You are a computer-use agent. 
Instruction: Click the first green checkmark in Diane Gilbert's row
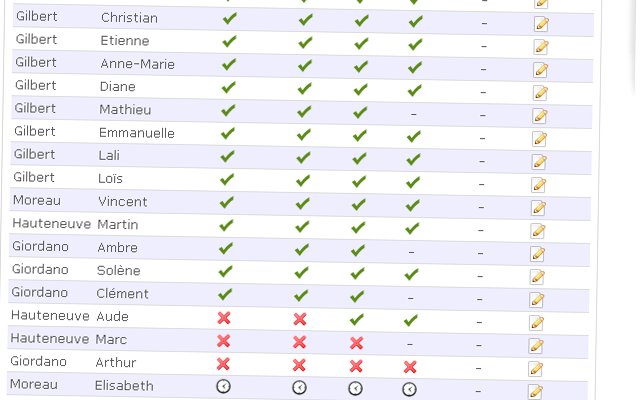pos(229,88)
